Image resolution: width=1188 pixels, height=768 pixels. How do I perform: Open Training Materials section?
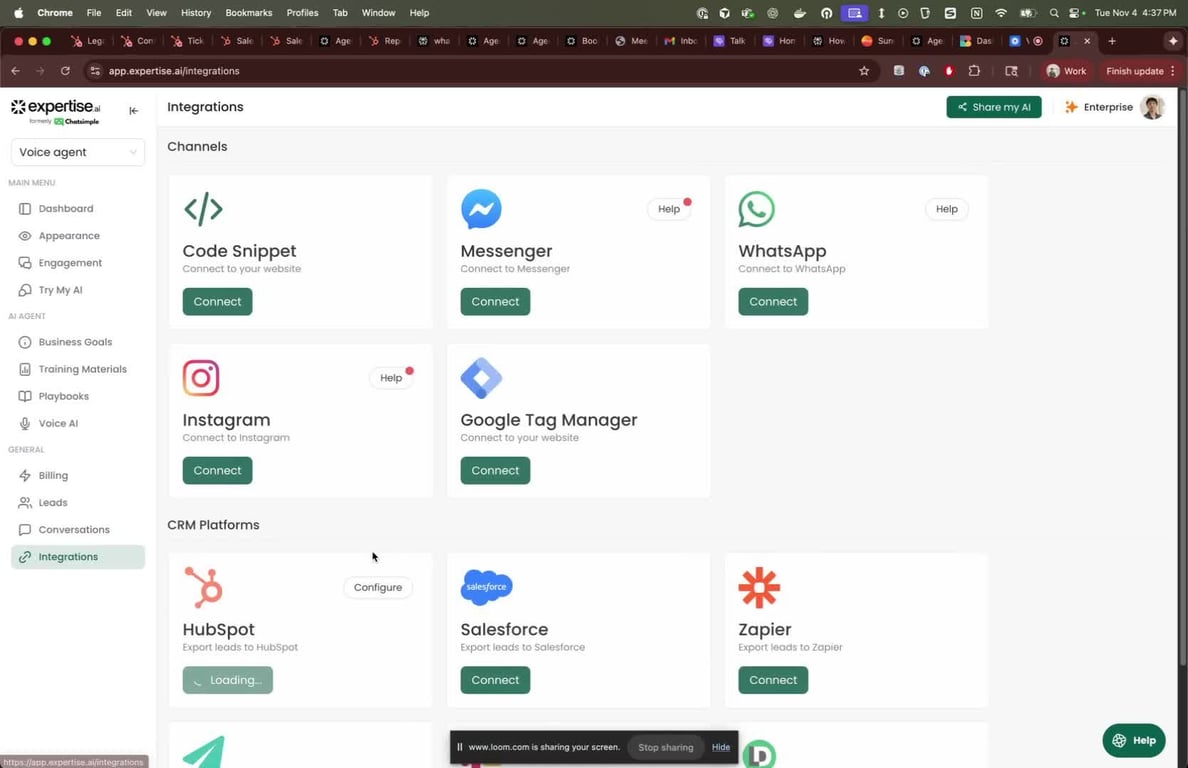click(82, 369)
